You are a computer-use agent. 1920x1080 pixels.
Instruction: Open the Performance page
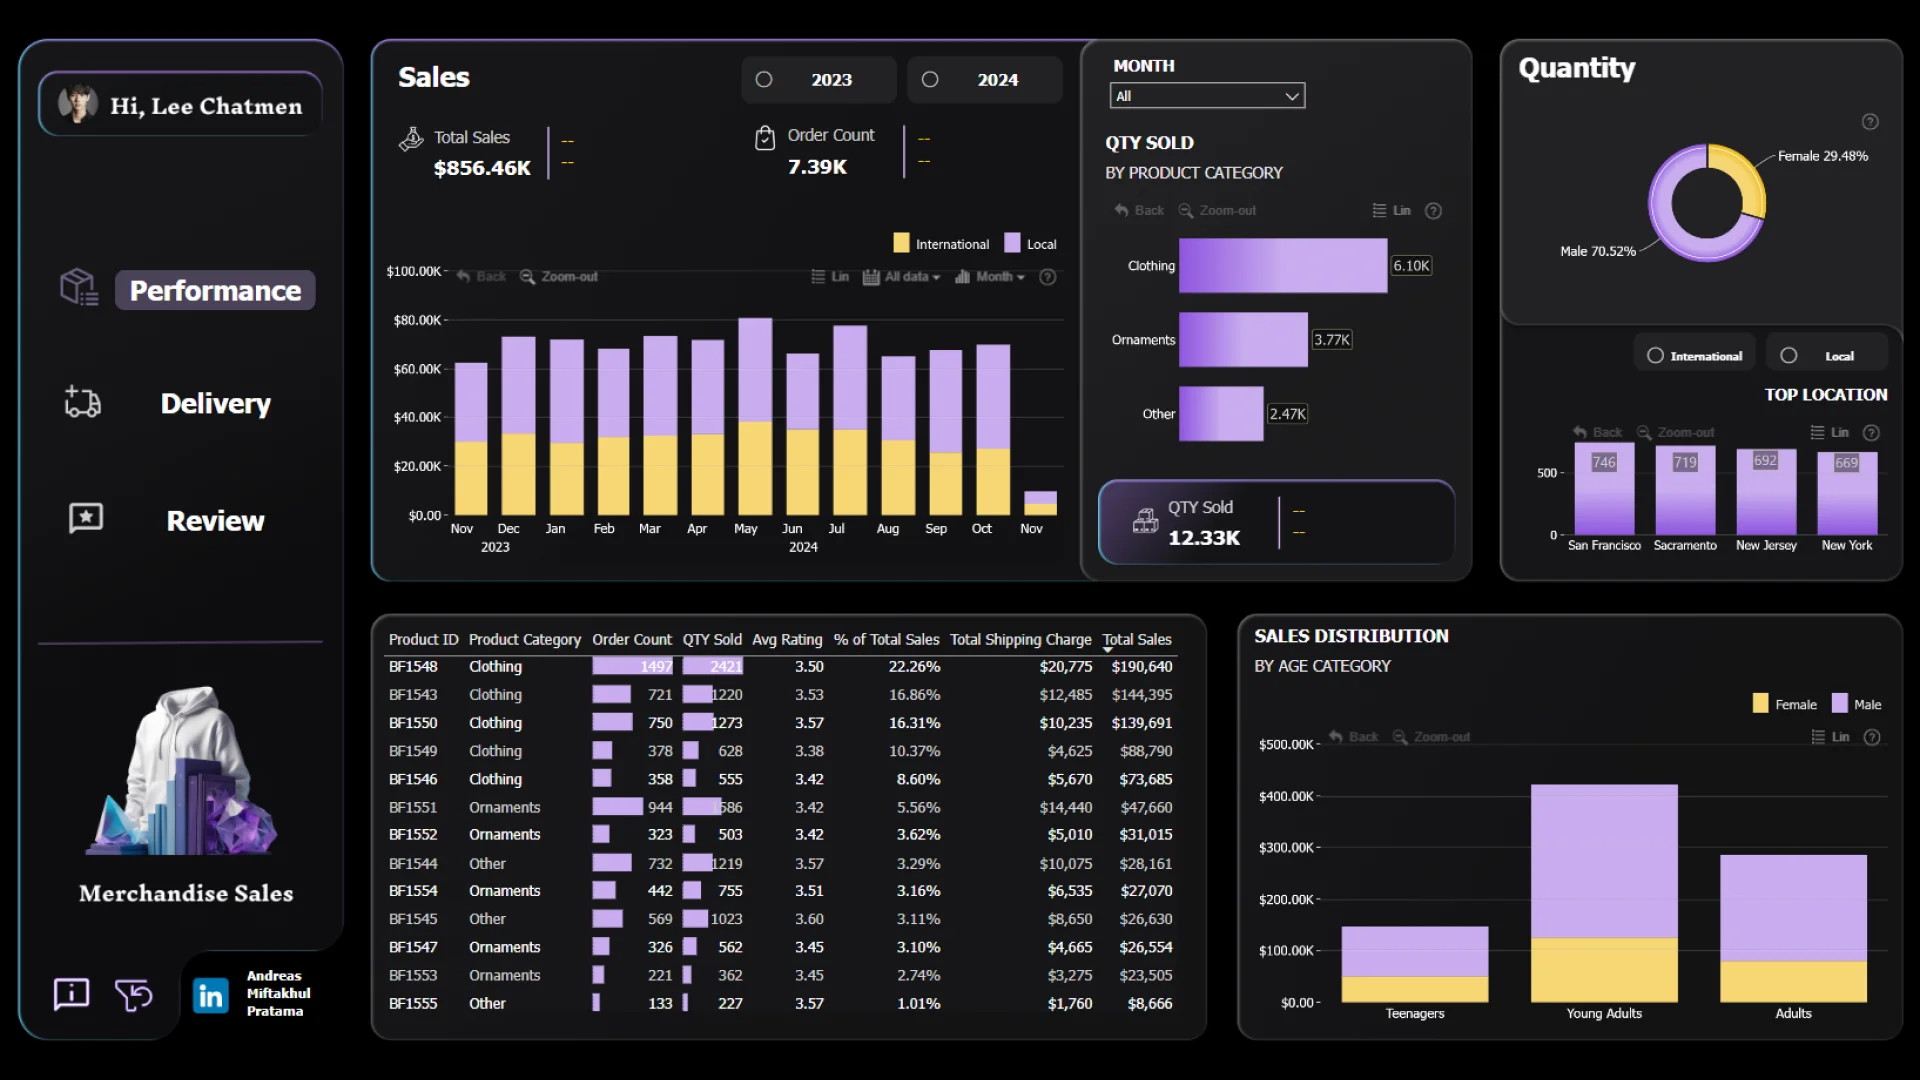(x=215, y=290)
